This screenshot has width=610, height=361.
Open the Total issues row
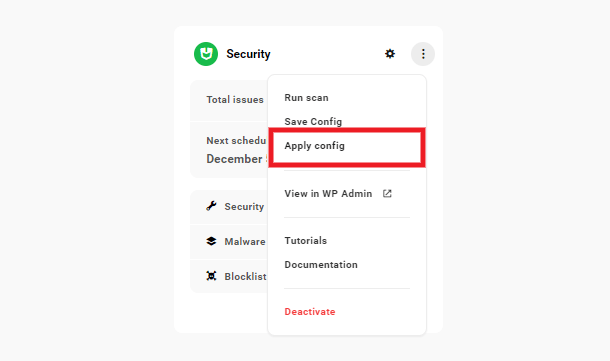pyautogui.click(x=229, y=100)
